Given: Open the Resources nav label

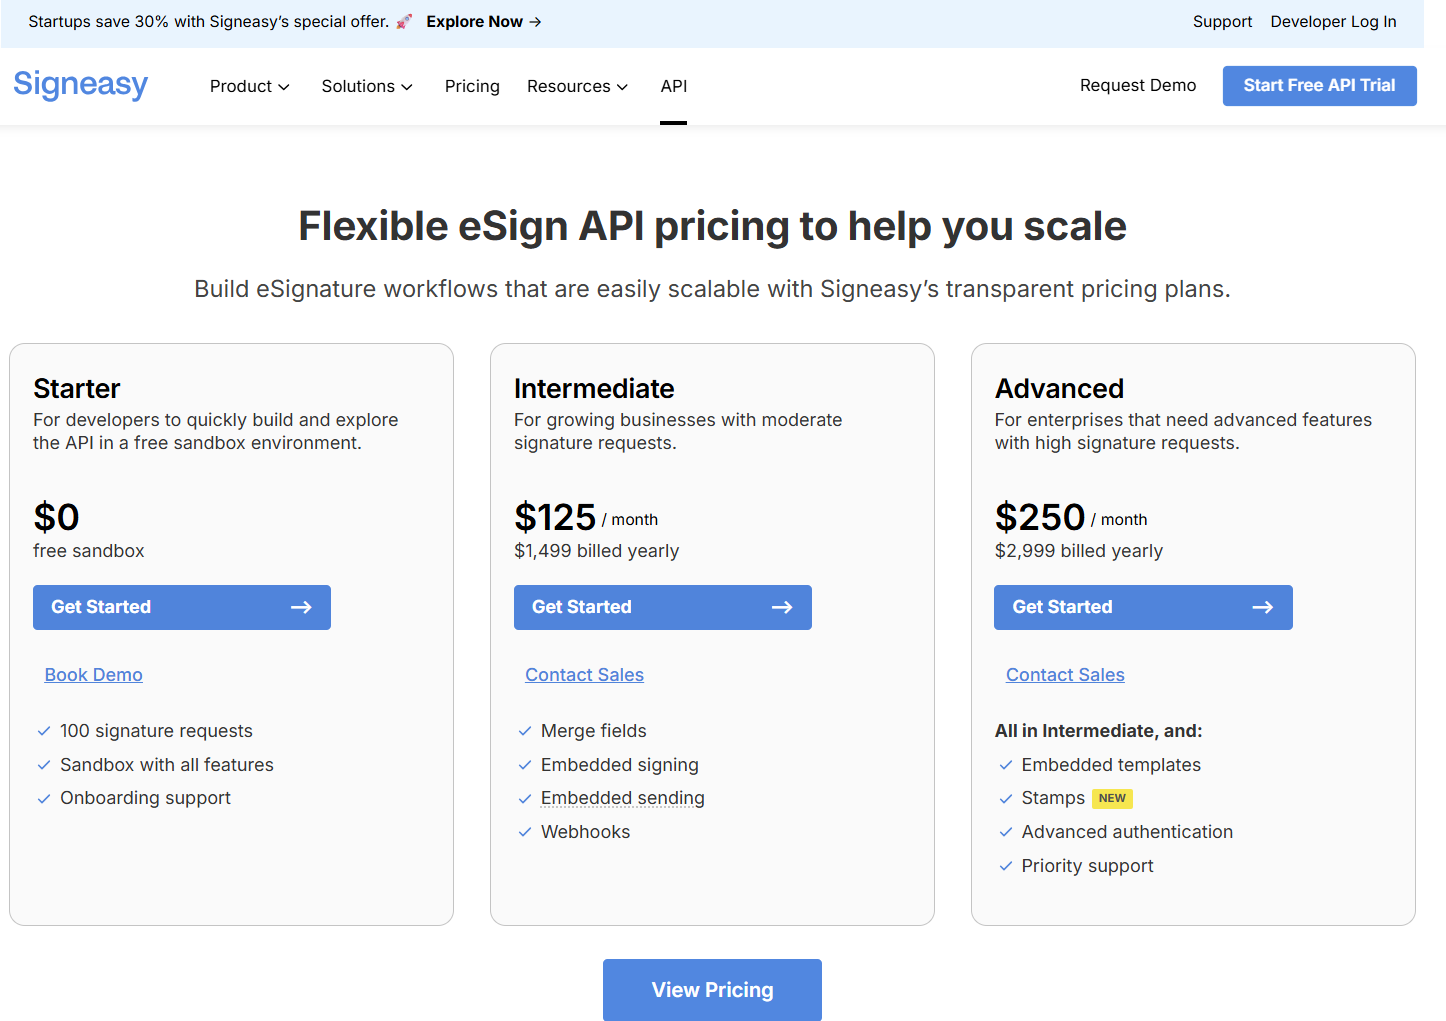Looking at the screenshot, I should pos(569,86).
